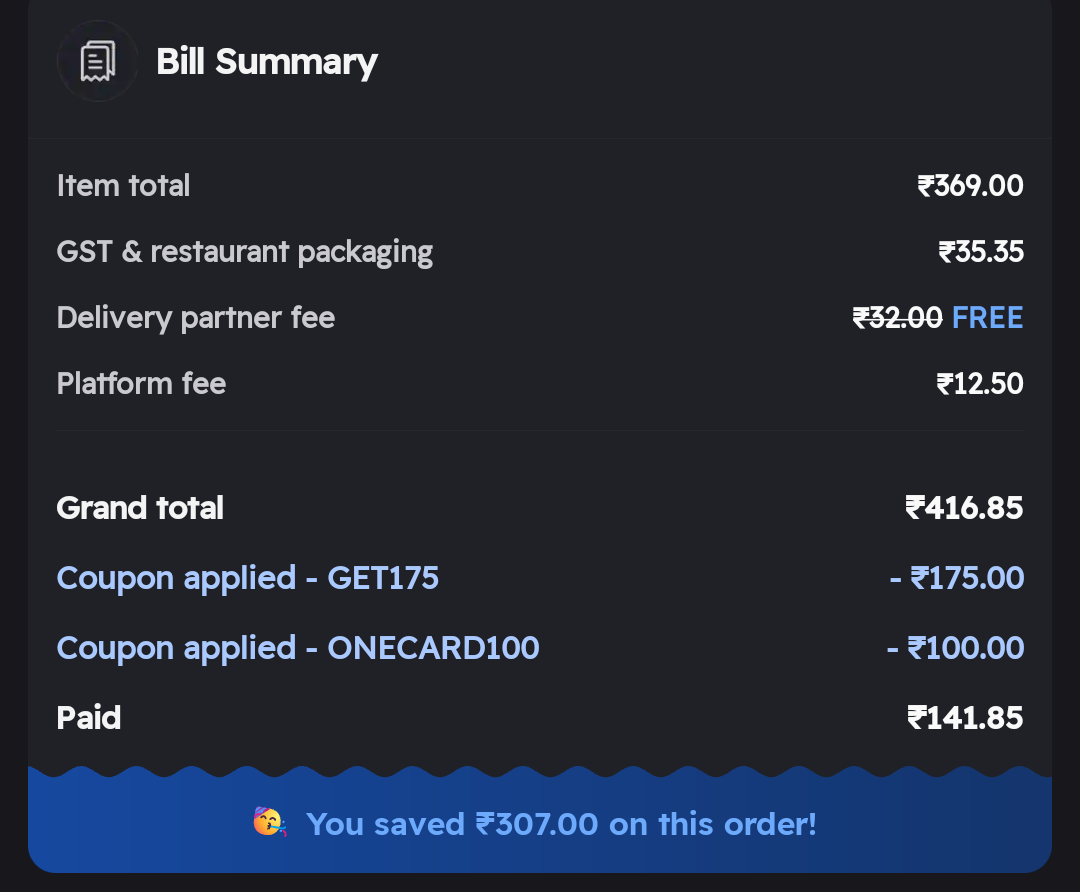The height and width of the screenshot is (892, 1080).
Task: Click the Coupon applied - GET175 line
Action: [x=248, y=578]
